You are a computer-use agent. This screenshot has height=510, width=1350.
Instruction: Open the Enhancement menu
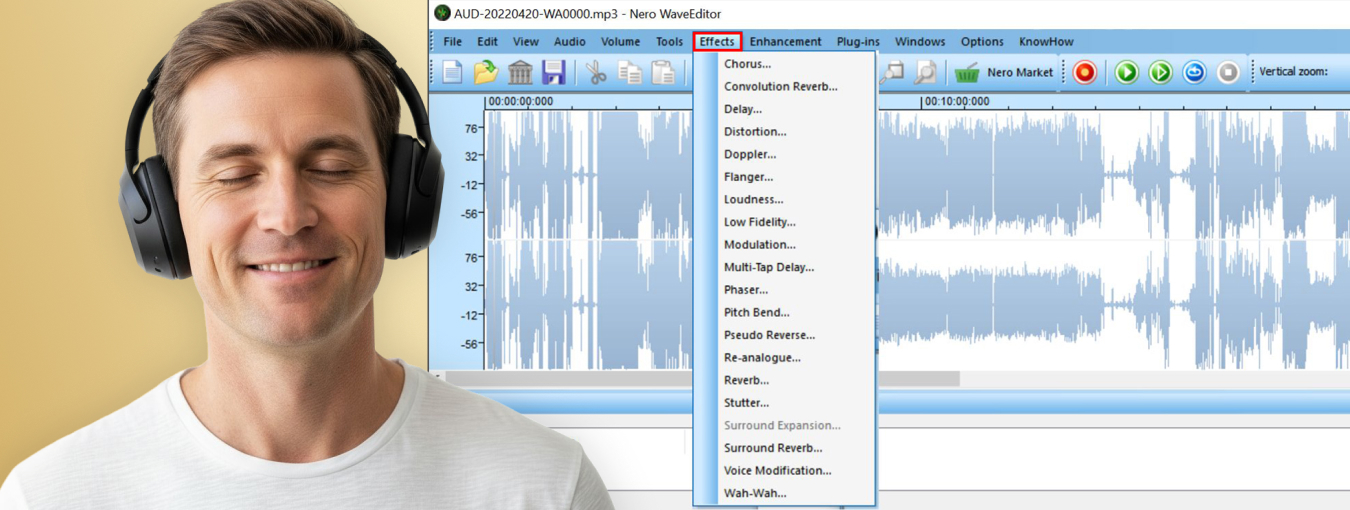(785, 41)
